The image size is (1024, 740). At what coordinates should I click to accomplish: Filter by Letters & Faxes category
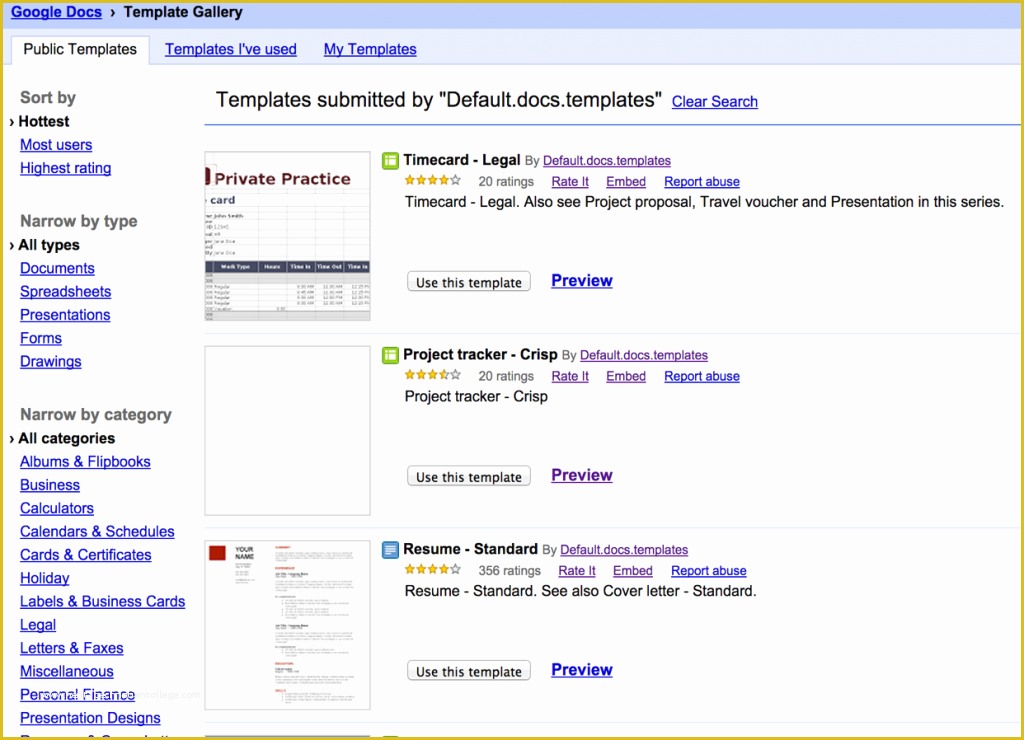[72, 649]
